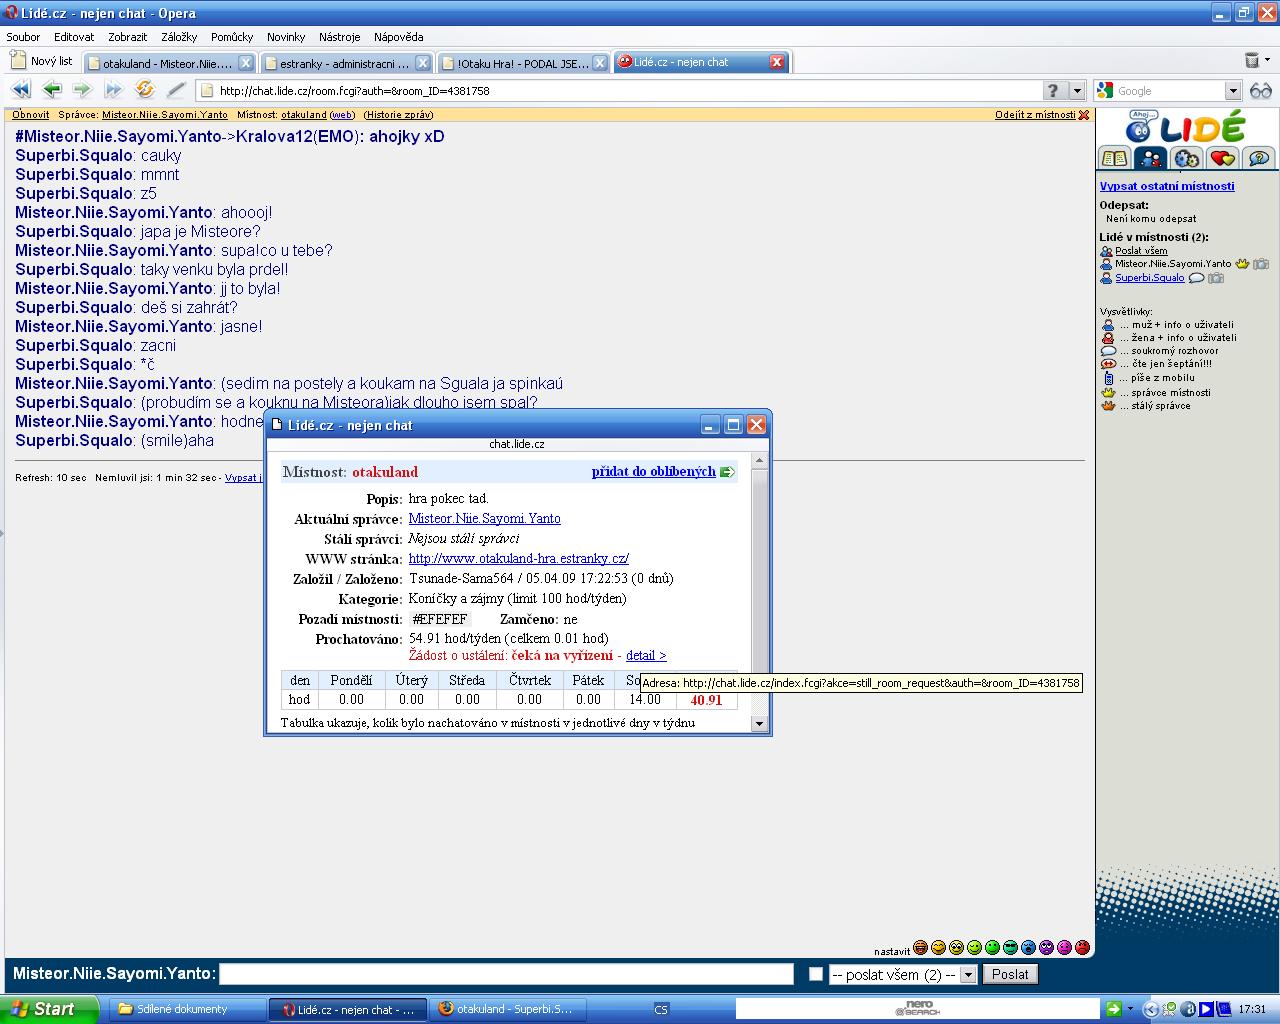Click the Nero search green go arrow
Screen dimensions: 1280x1024
1114,1008
